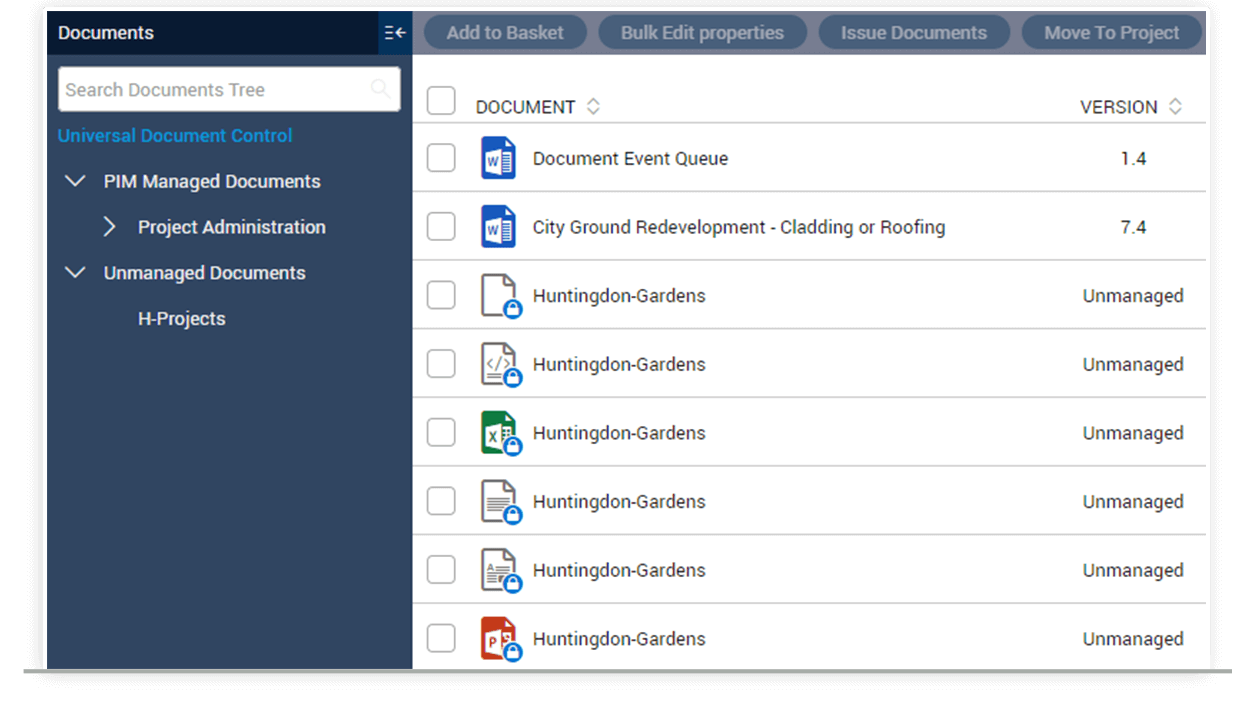Click Word icon for Document Event Queue
The height and width of the screenshot is (704, 1251).
coord(498,158)
